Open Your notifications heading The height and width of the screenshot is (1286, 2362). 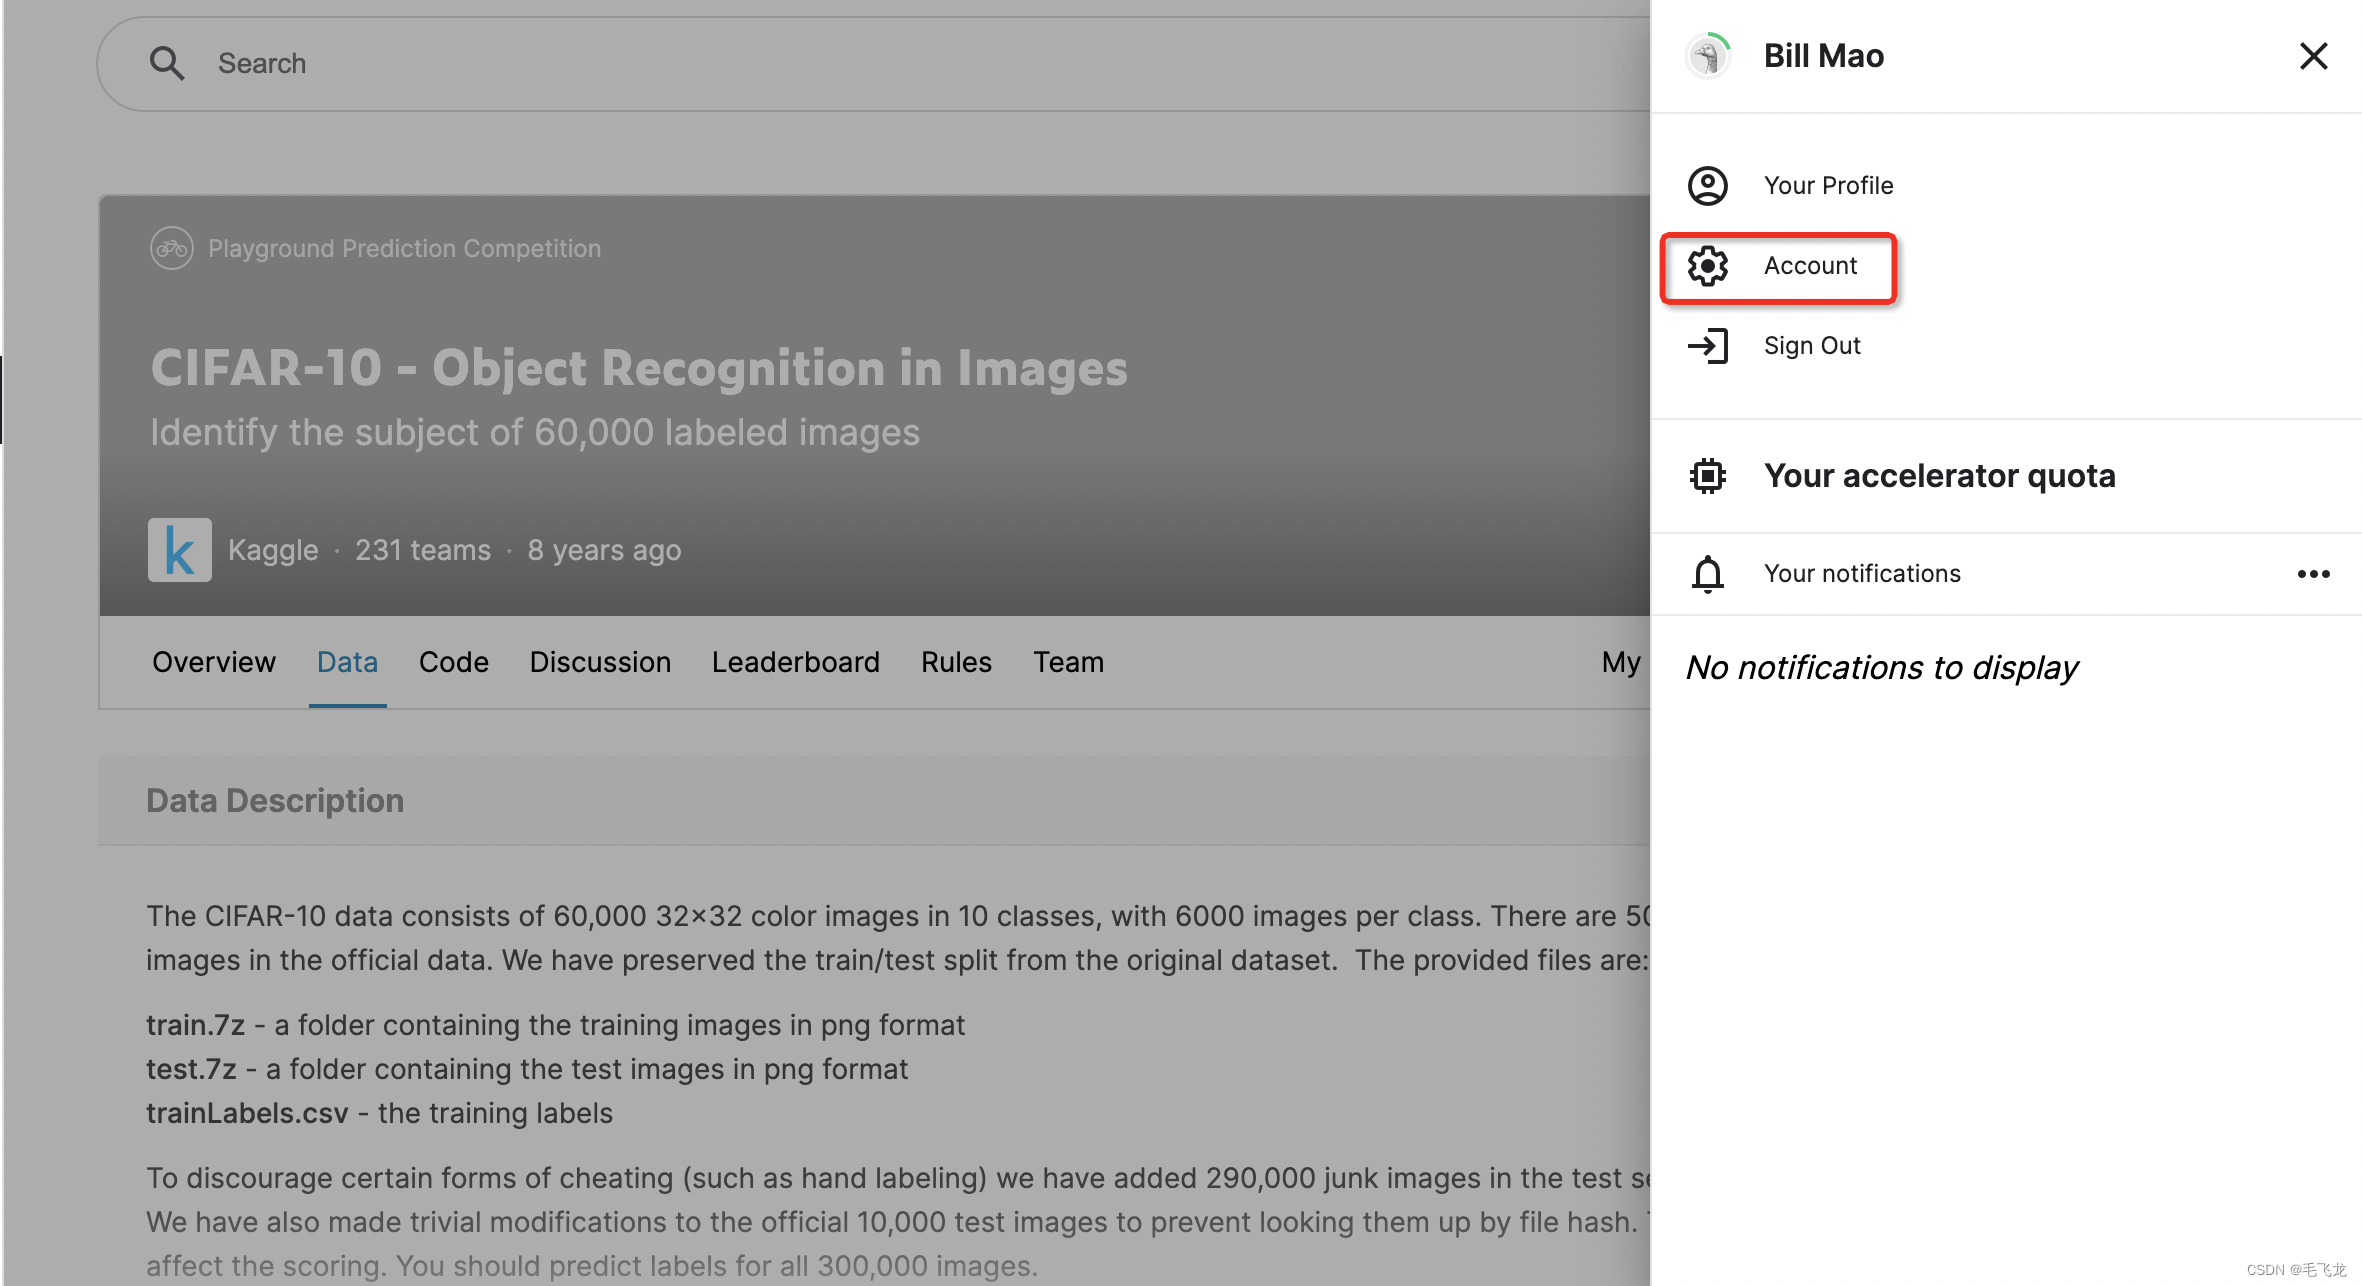(1862, 574)
